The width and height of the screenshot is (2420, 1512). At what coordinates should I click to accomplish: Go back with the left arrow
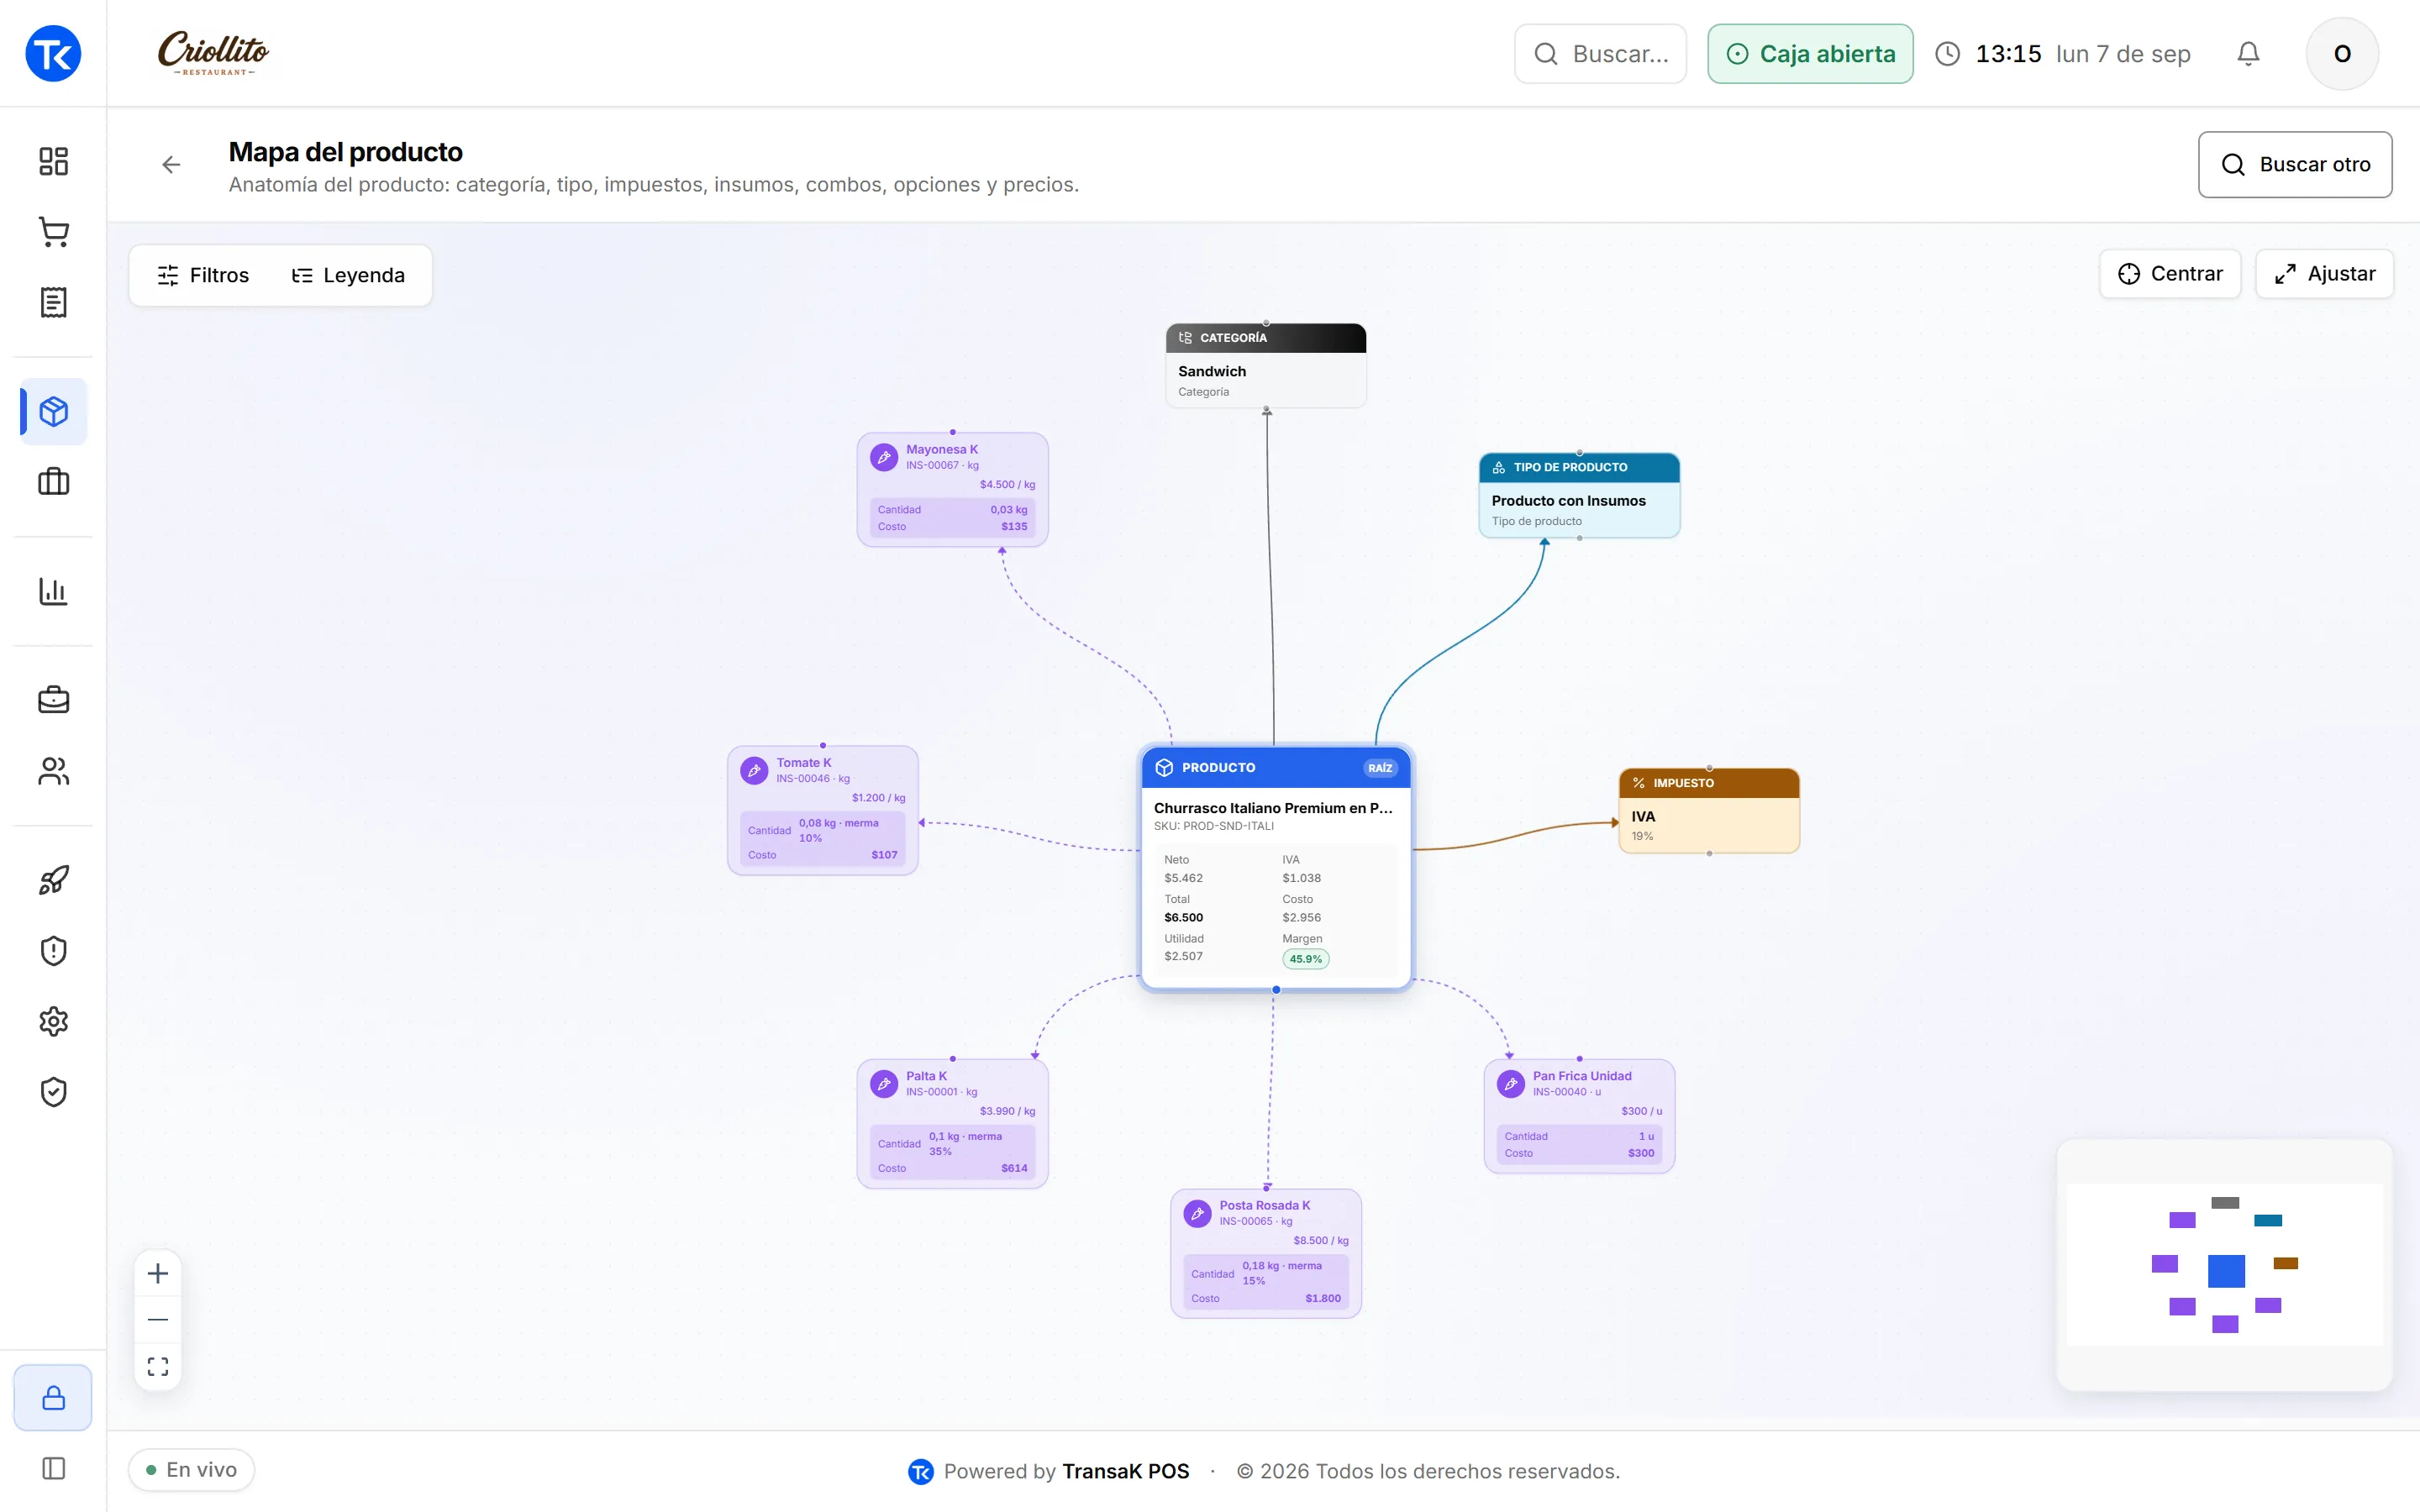171,164
